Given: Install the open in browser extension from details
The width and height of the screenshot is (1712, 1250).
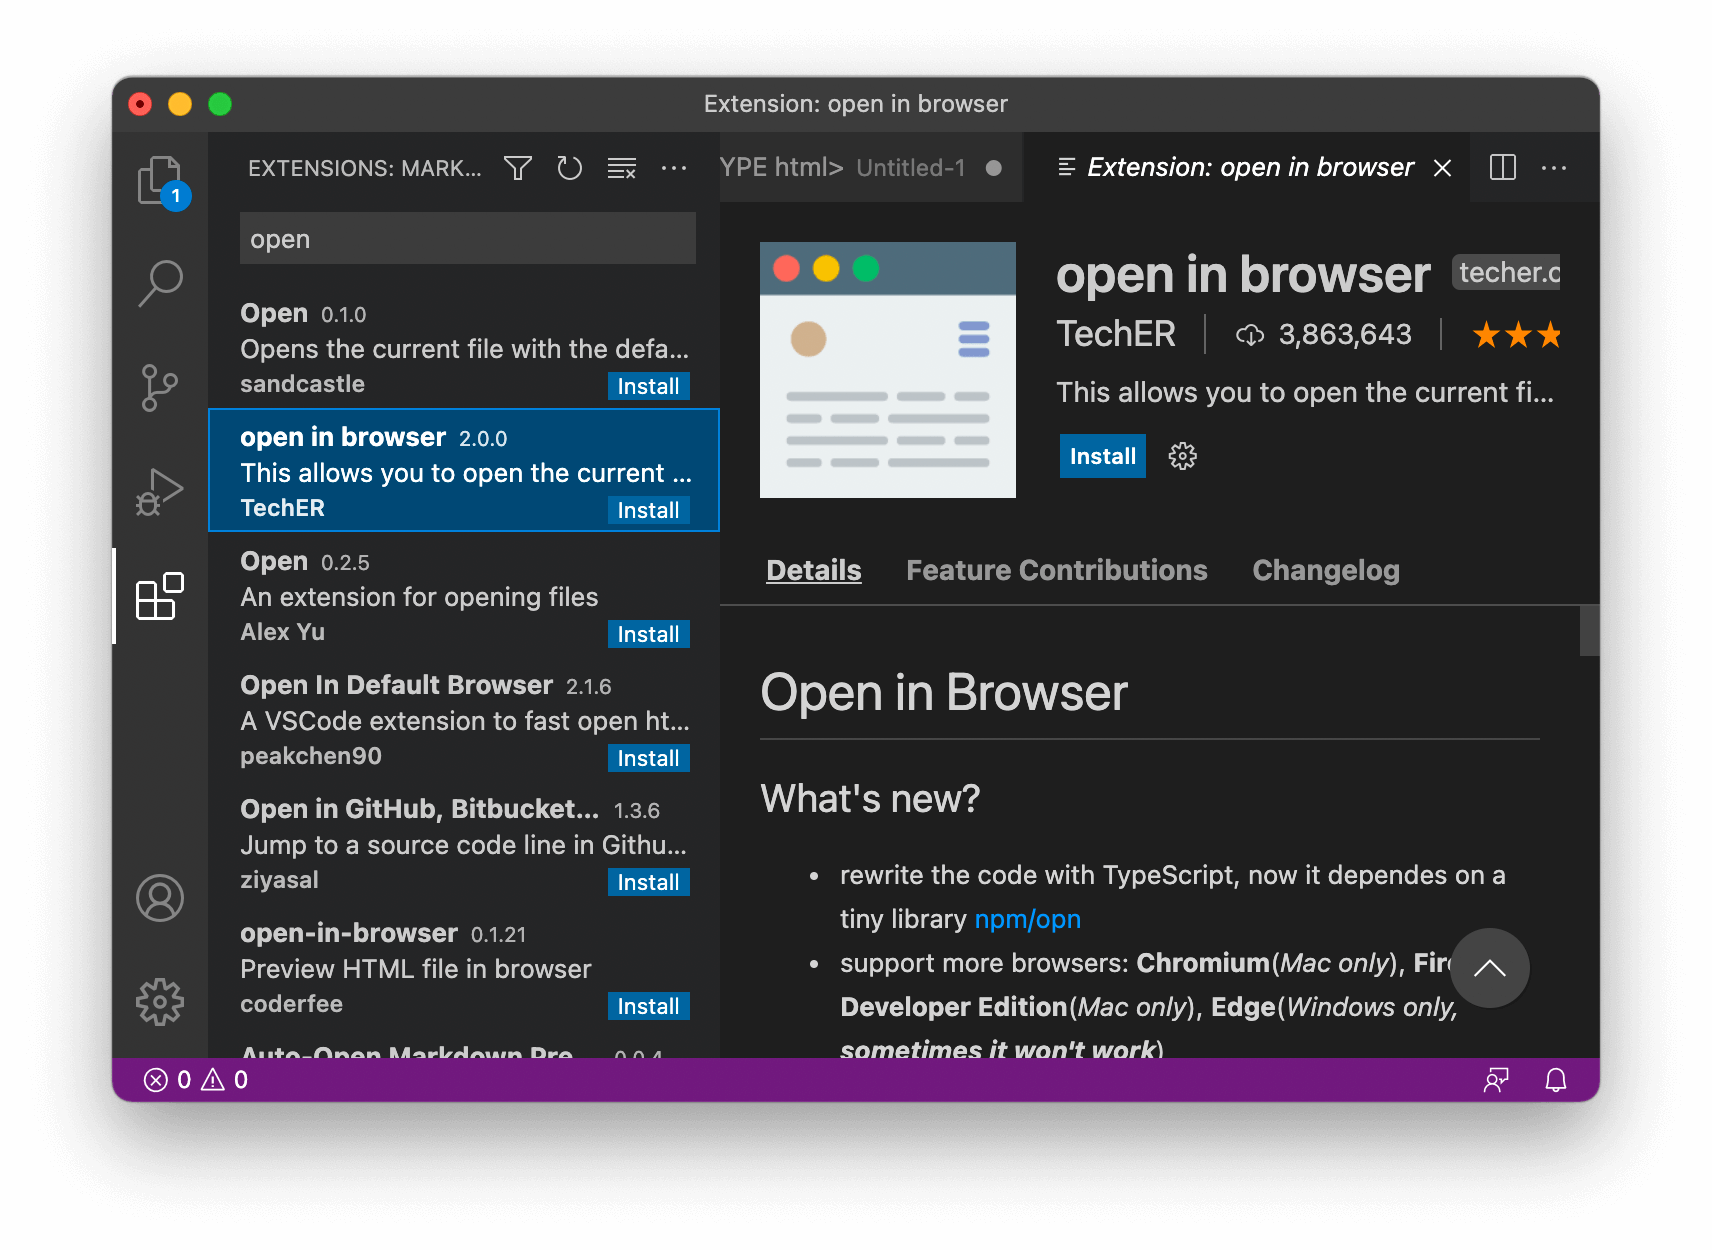Looking at the screenshot, I should 1103,456.
